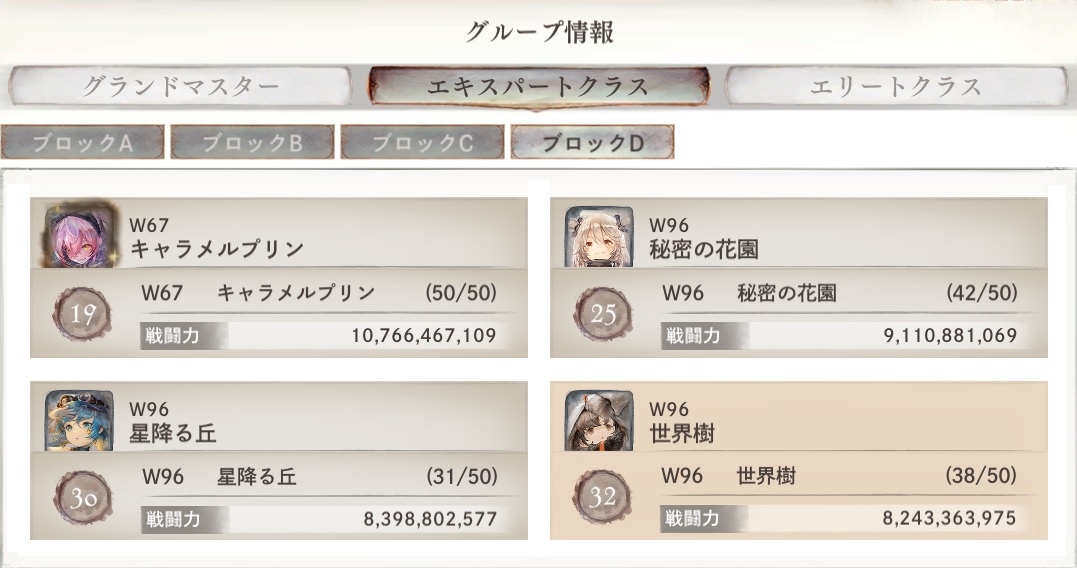Select the エキスパートクラス tab
The width and height of the screenshot is (1077, 568).
pos(538,86)
